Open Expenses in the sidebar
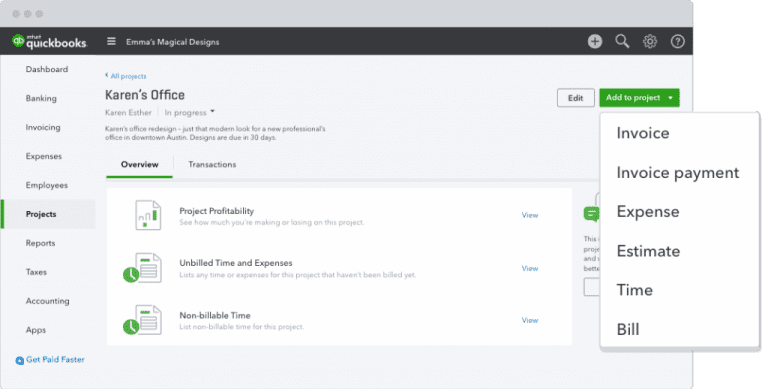This screenshot has width=768, height=389. [x=44, y=156]
